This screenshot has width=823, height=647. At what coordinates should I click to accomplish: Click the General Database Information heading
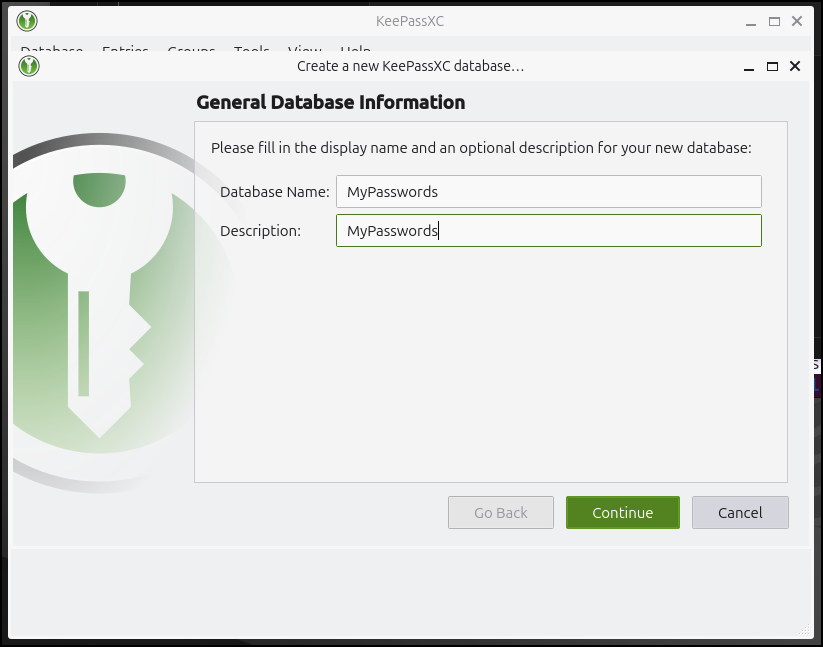coord(330,102)
